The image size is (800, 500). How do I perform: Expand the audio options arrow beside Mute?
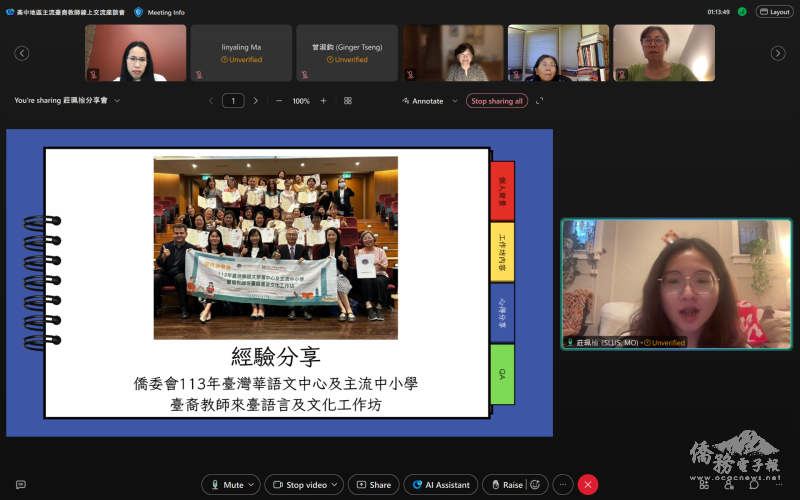(251, 485)
